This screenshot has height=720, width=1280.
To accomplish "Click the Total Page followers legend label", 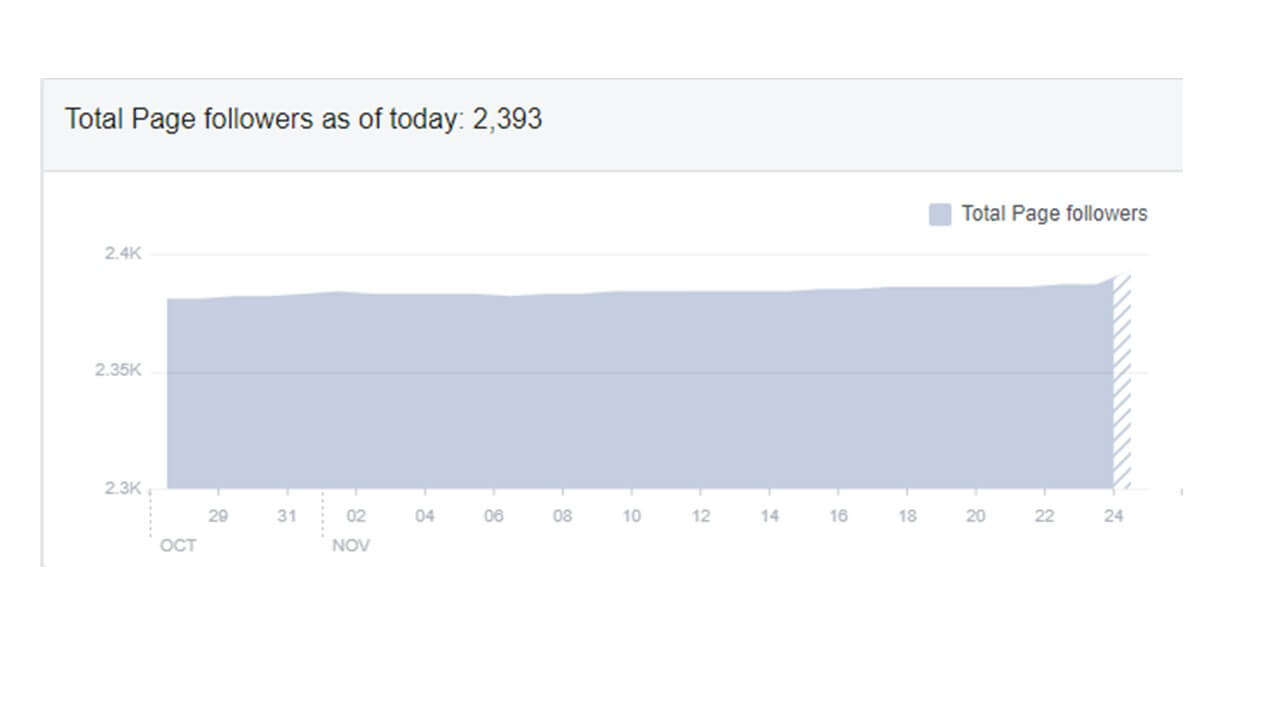I will [1054, 213].
